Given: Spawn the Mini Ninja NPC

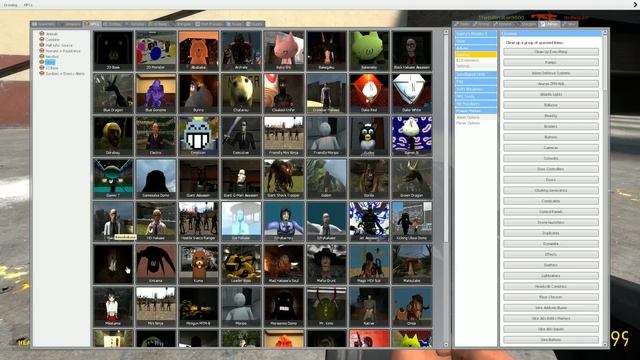Looking at the screenshot, I should click(156, 307).
